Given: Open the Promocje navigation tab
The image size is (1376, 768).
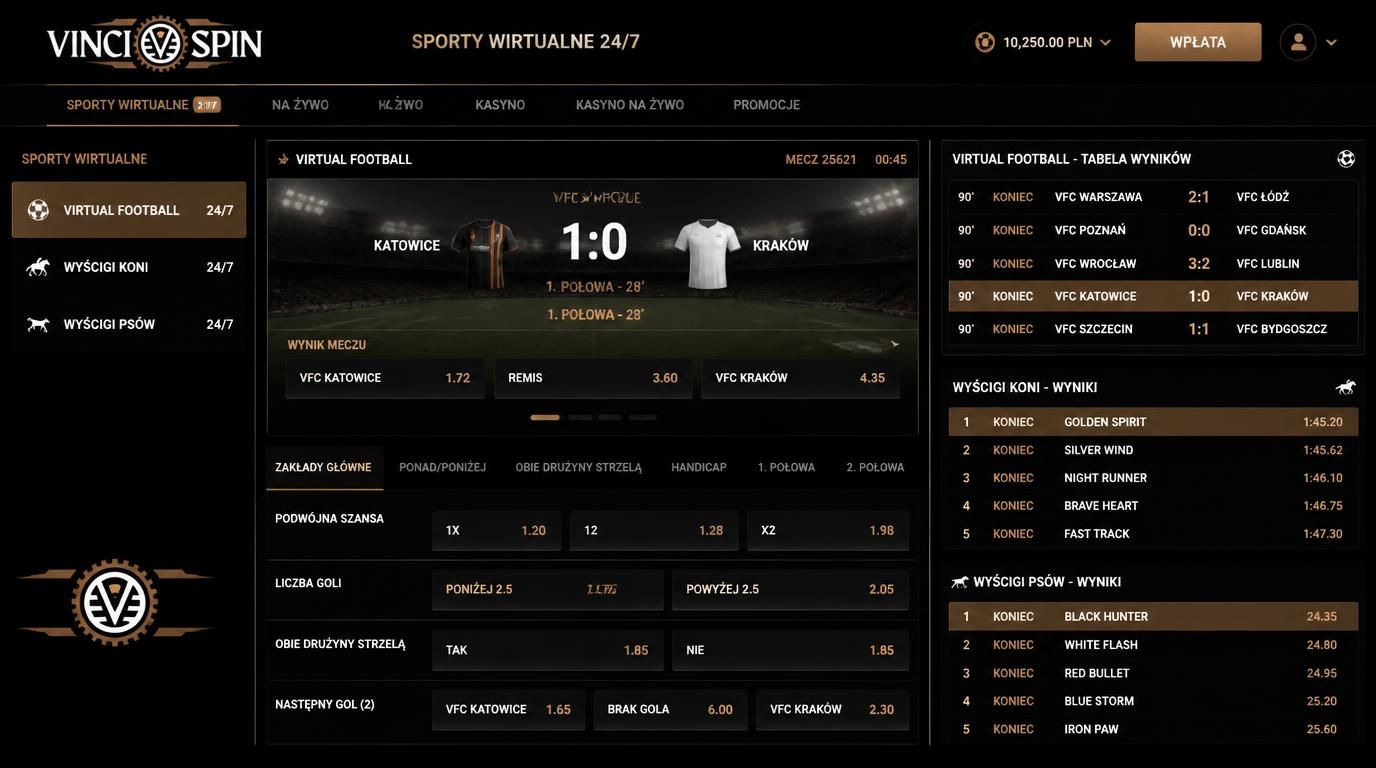Looking at the screenshot, I should [767, 105].
